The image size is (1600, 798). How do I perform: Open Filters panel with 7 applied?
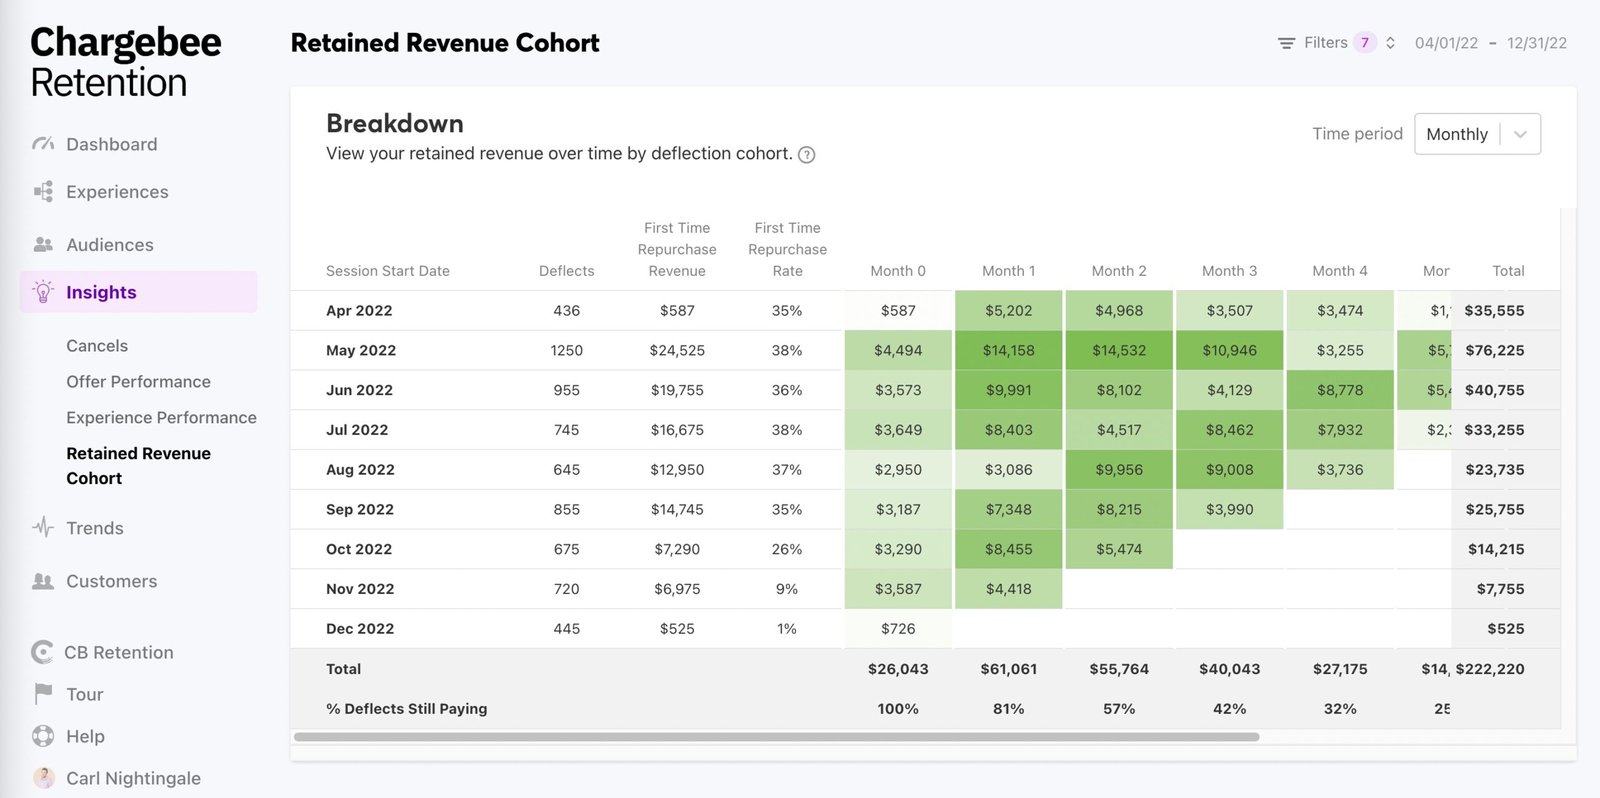1325,43
